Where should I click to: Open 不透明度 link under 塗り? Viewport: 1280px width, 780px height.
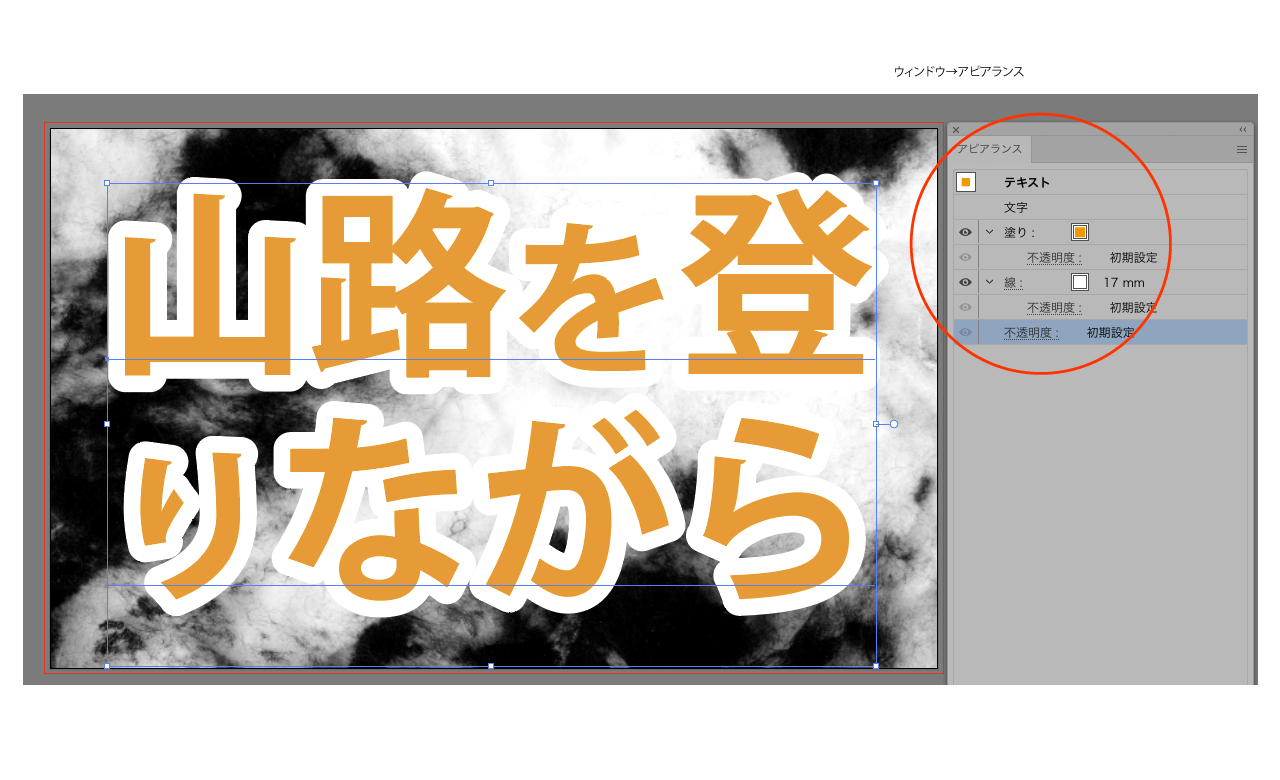pos(1054,257)
